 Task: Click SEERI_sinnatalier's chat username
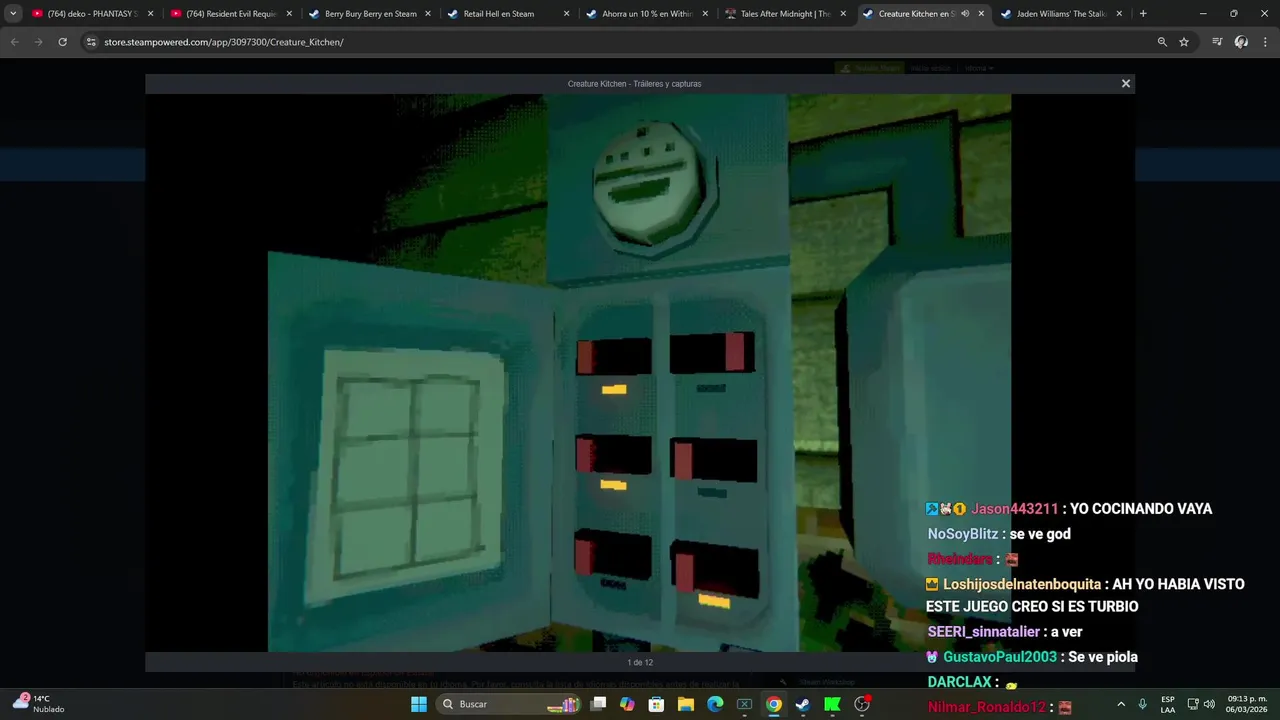(984, 632)
